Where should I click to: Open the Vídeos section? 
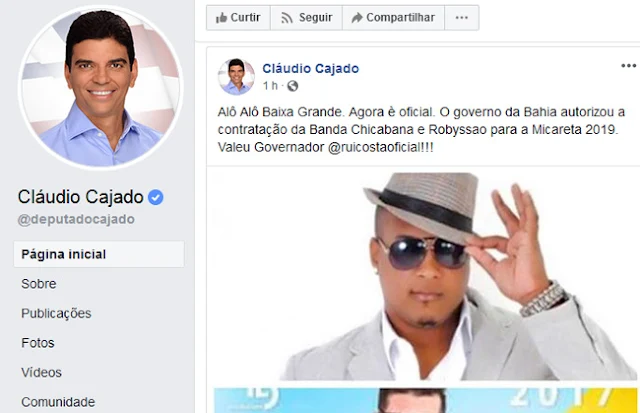[x=42, y=372]
